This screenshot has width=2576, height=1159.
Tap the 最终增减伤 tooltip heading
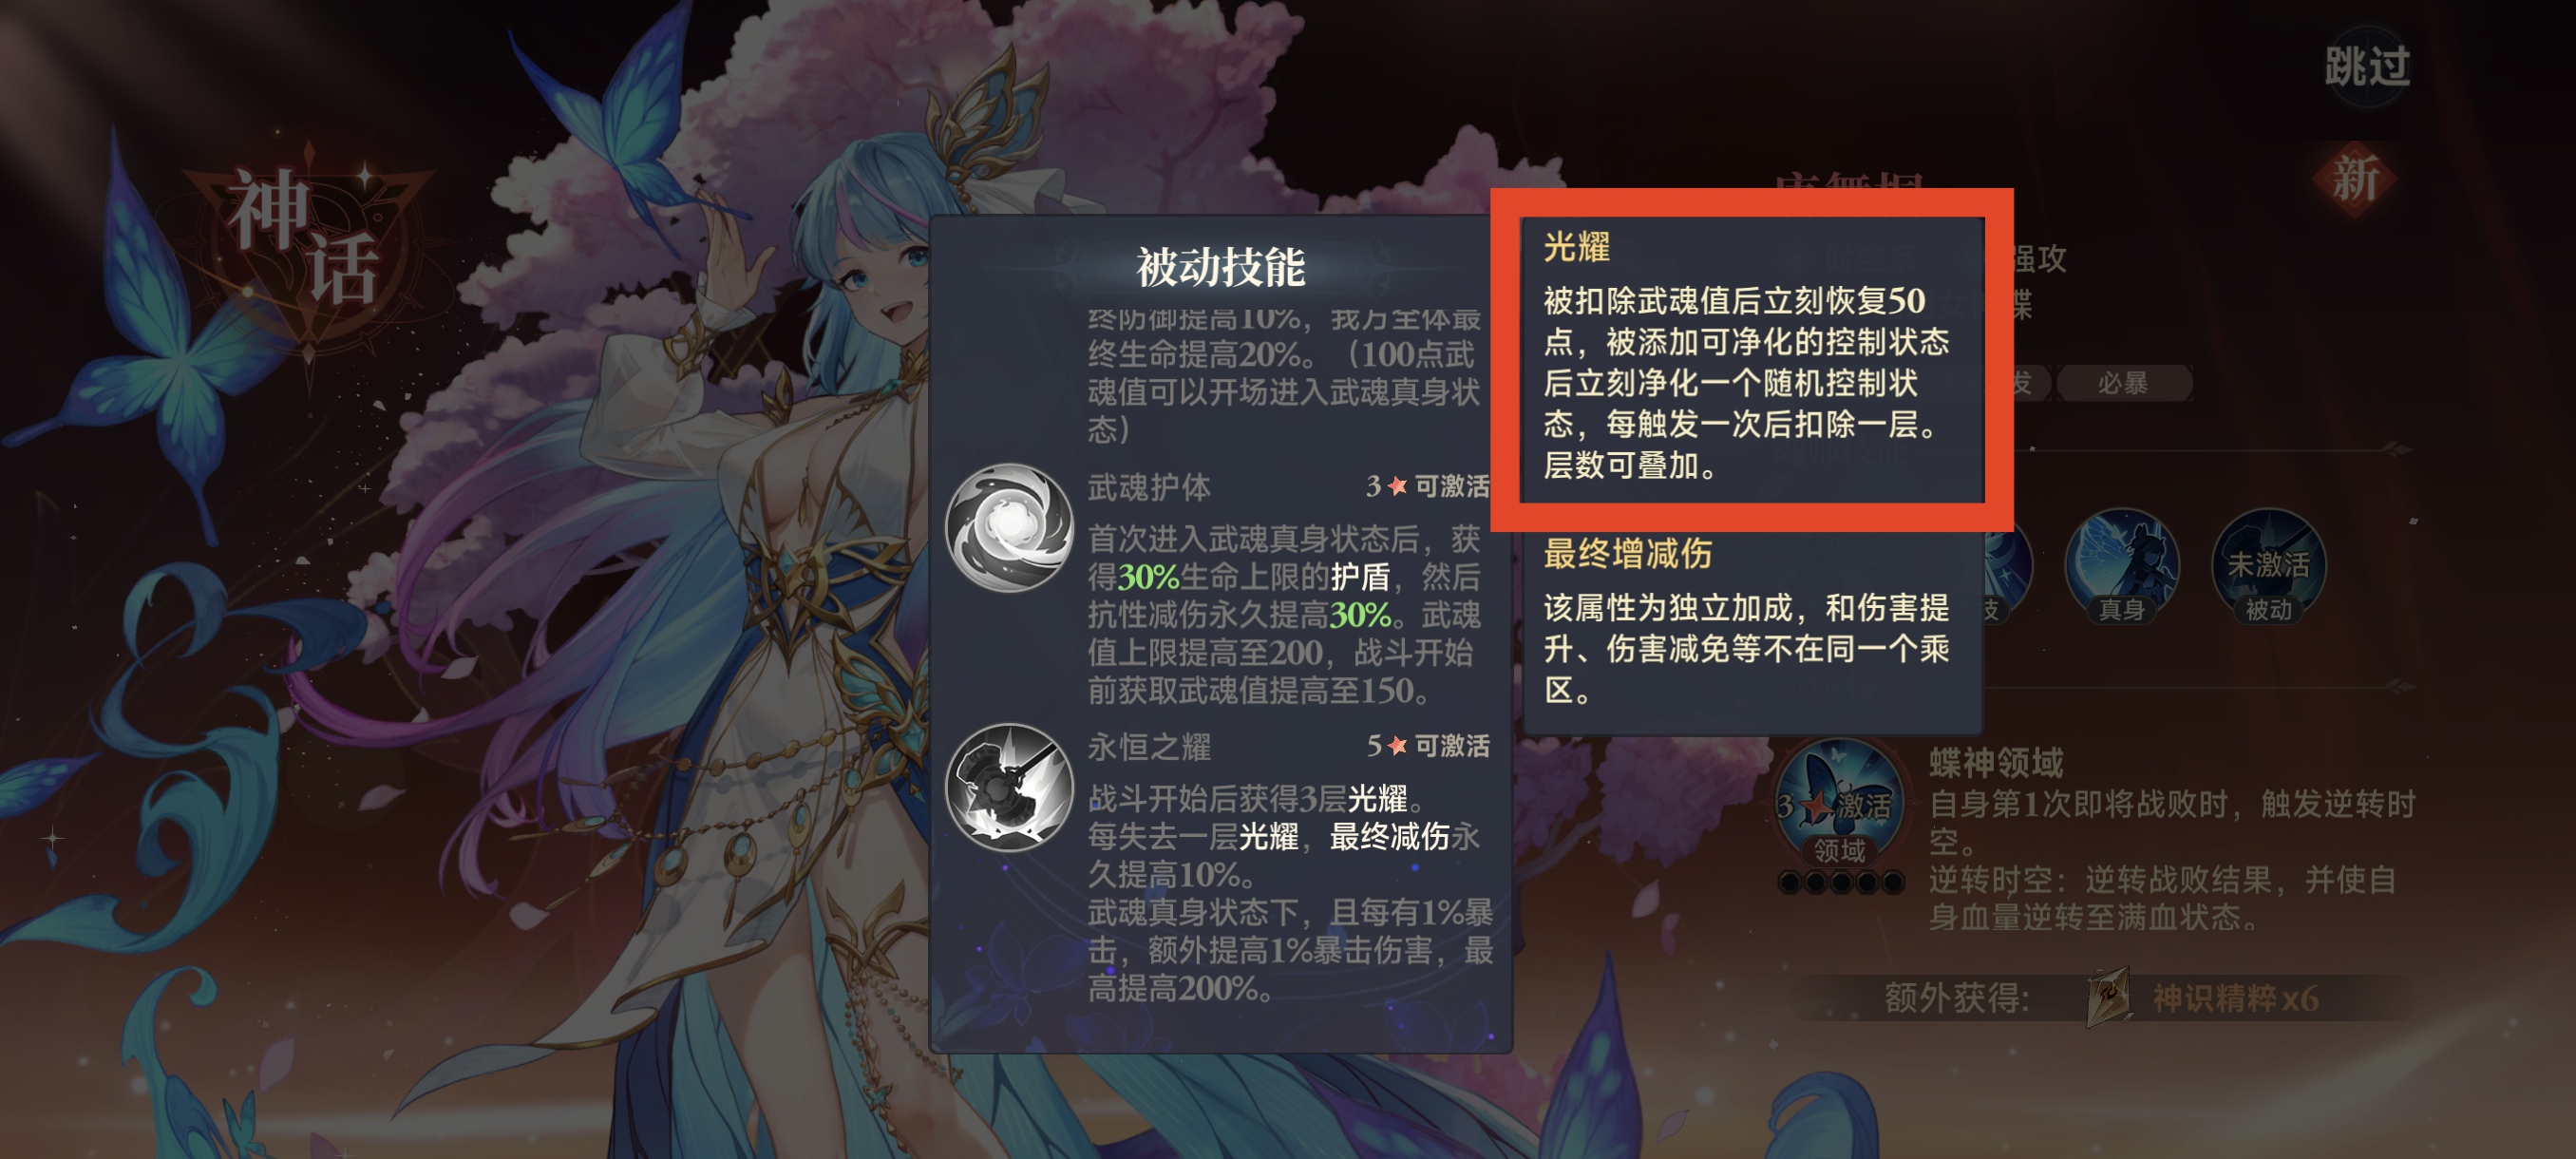1627,553
